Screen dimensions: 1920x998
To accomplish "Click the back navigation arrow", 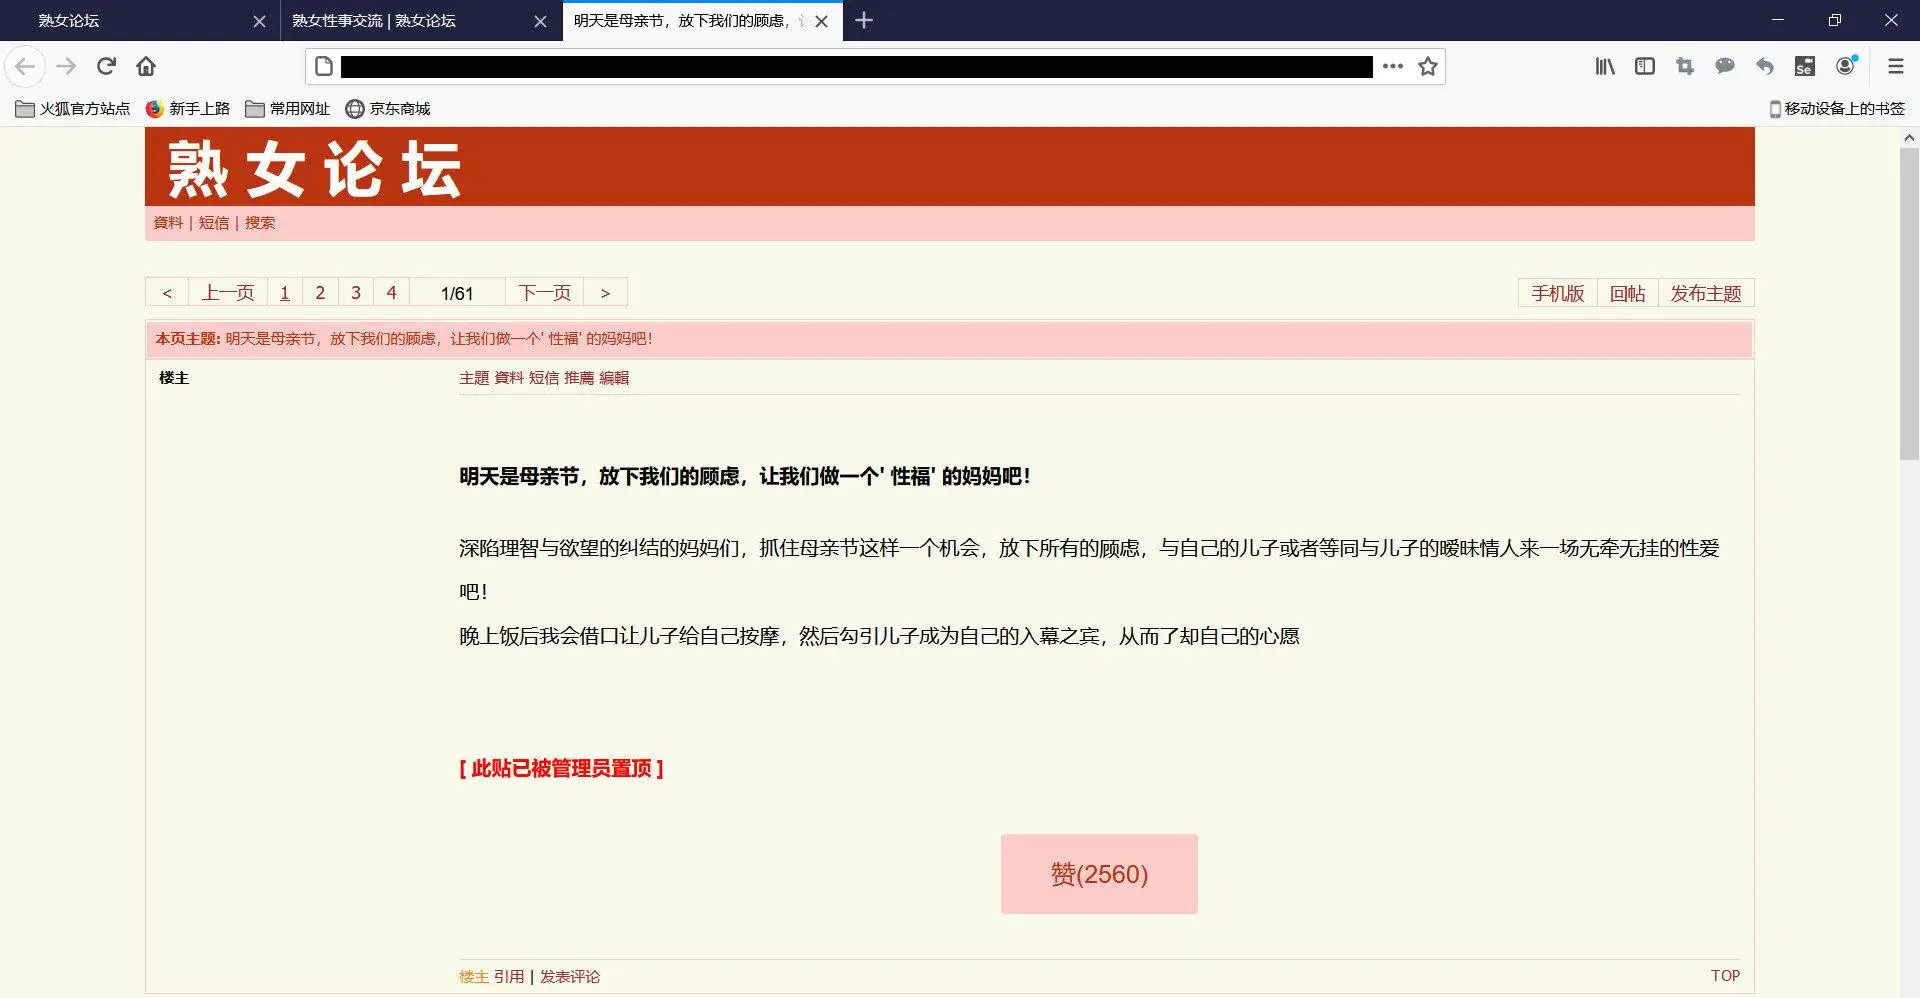I will [x=25, y=66].
